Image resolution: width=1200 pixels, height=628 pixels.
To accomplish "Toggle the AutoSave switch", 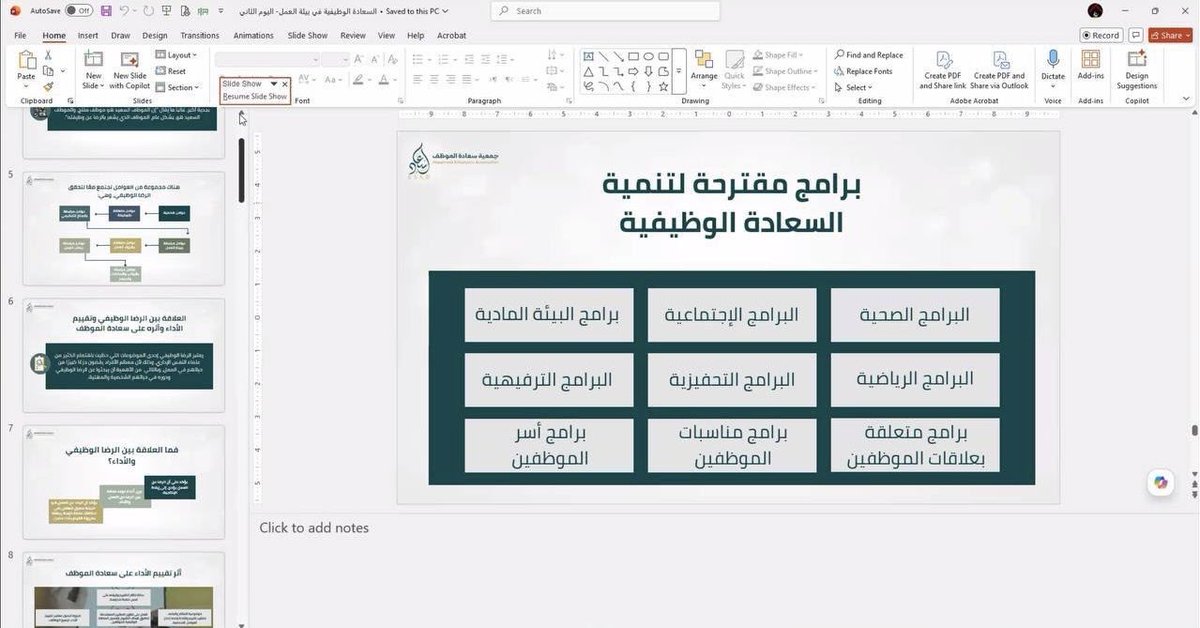I will (79, 11).
